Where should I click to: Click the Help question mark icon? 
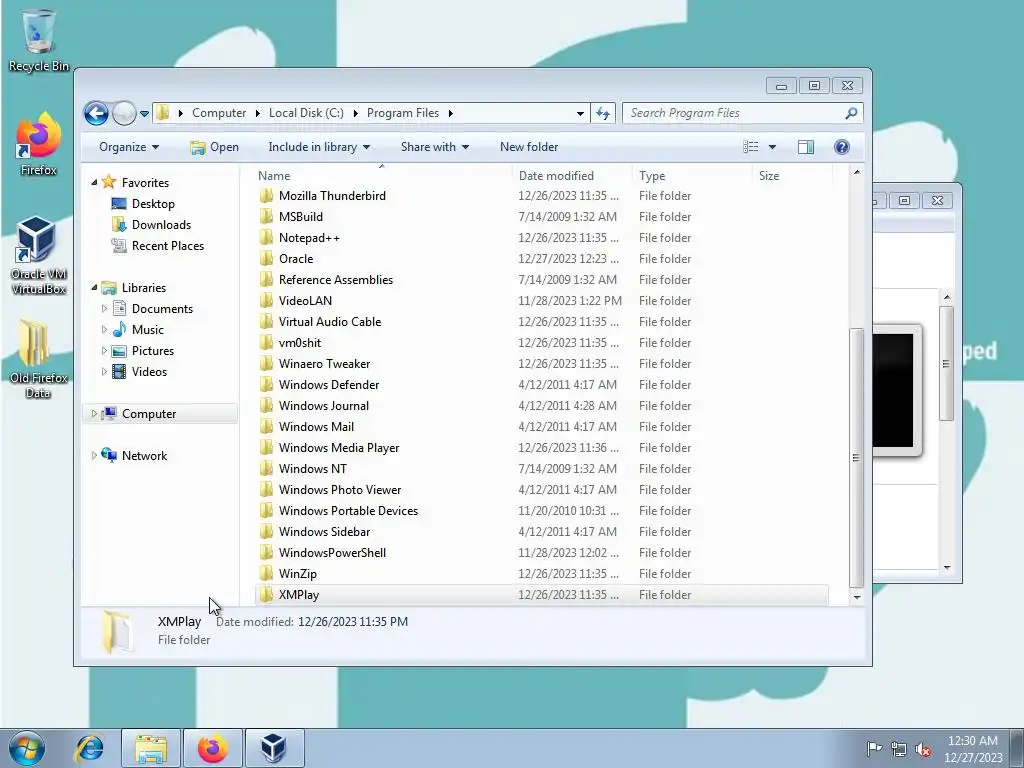pos(842,147)
